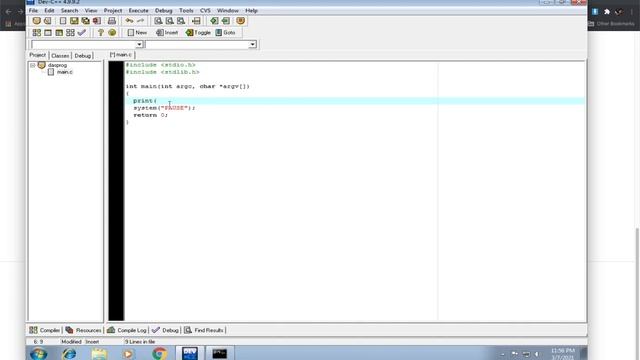640x360 pixels.
Task: Open the Debug bottom panel tab
Action: point(165,330)
